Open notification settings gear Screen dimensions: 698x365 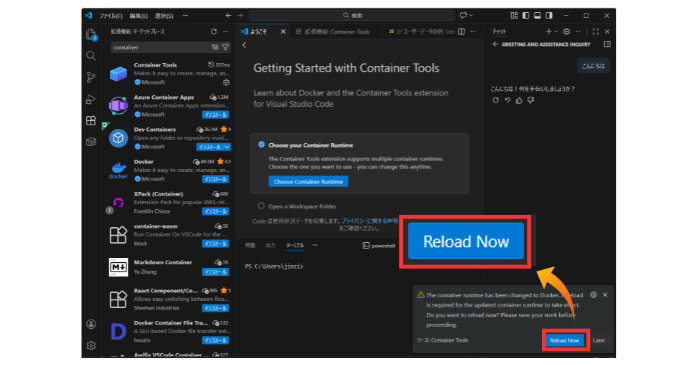[593, 295]
